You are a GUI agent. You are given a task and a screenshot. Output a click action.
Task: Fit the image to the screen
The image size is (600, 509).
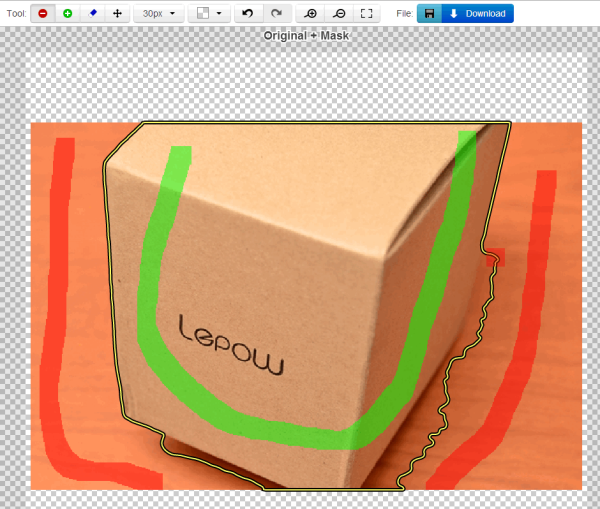366,14
